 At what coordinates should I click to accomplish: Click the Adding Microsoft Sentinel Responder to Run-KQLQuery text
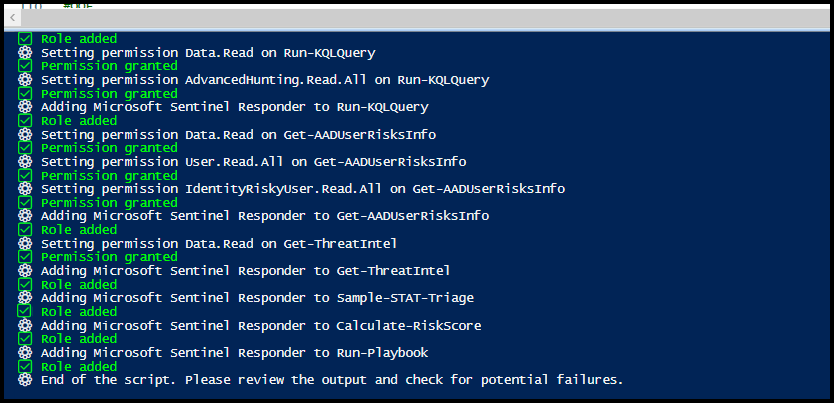click(235, 107)
